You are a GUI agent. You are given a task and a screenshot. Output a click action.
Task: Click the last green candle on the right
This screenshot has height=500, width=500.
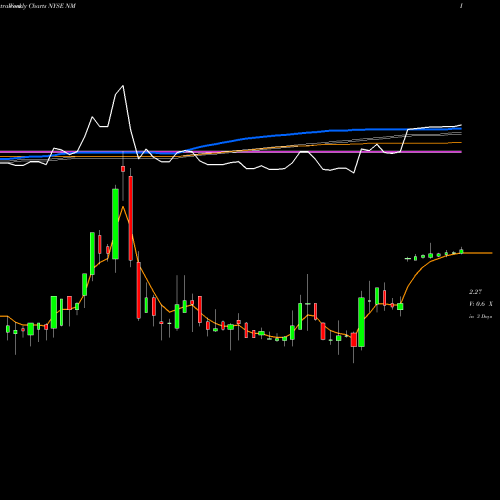(461, 251)
